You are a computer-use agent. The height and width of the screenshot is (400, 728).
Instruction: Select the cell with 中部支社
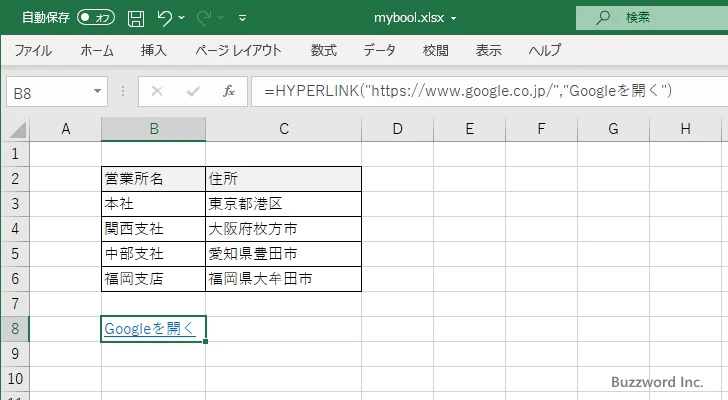pos(153,254)
